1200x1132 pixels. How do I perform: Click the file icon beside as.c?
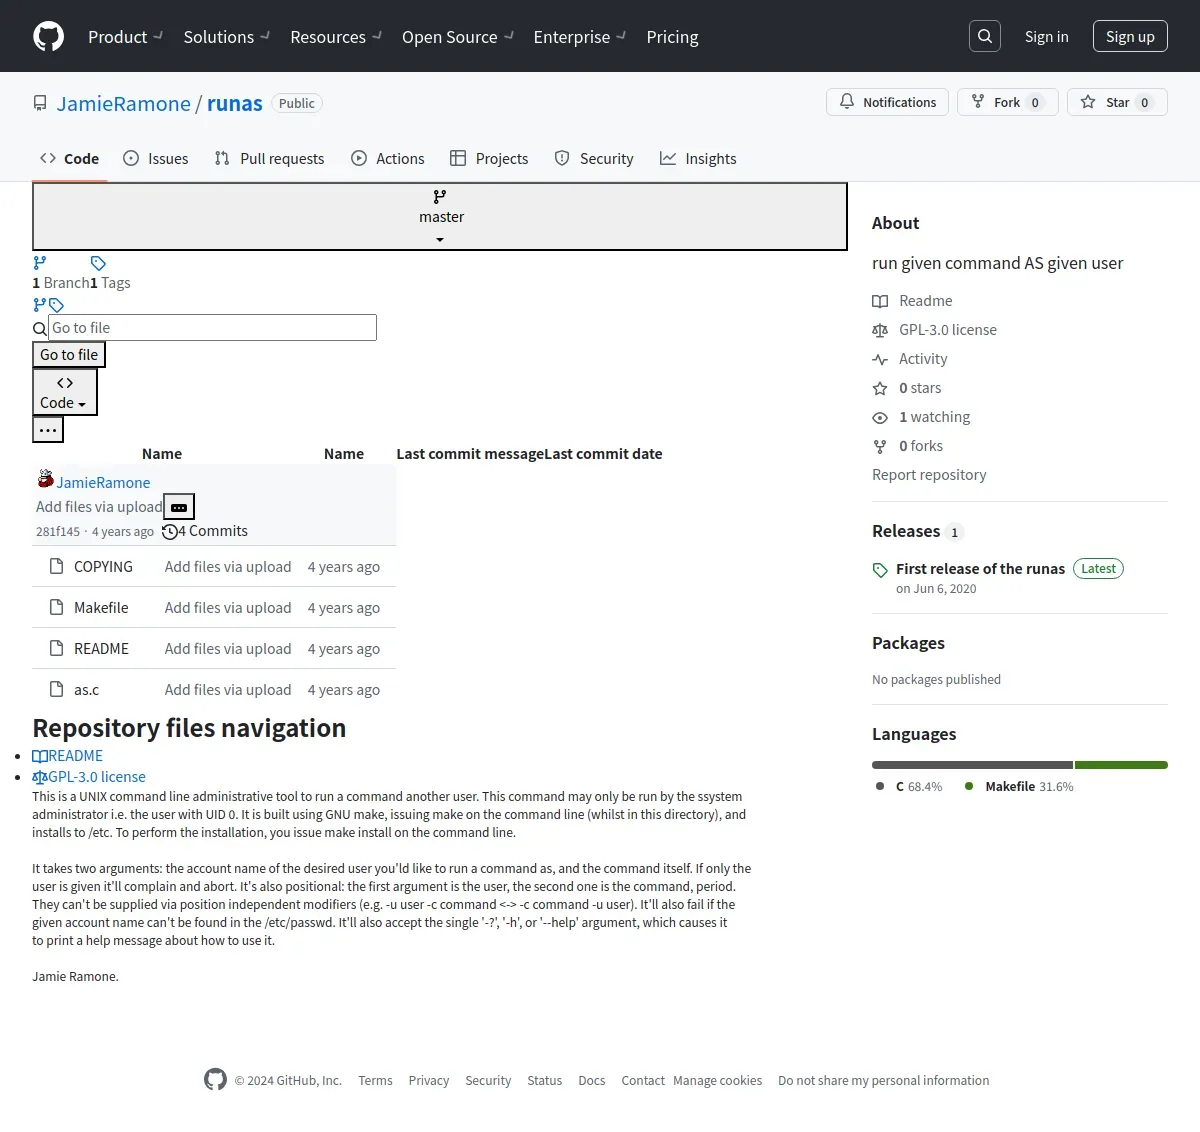click(57, 690)
